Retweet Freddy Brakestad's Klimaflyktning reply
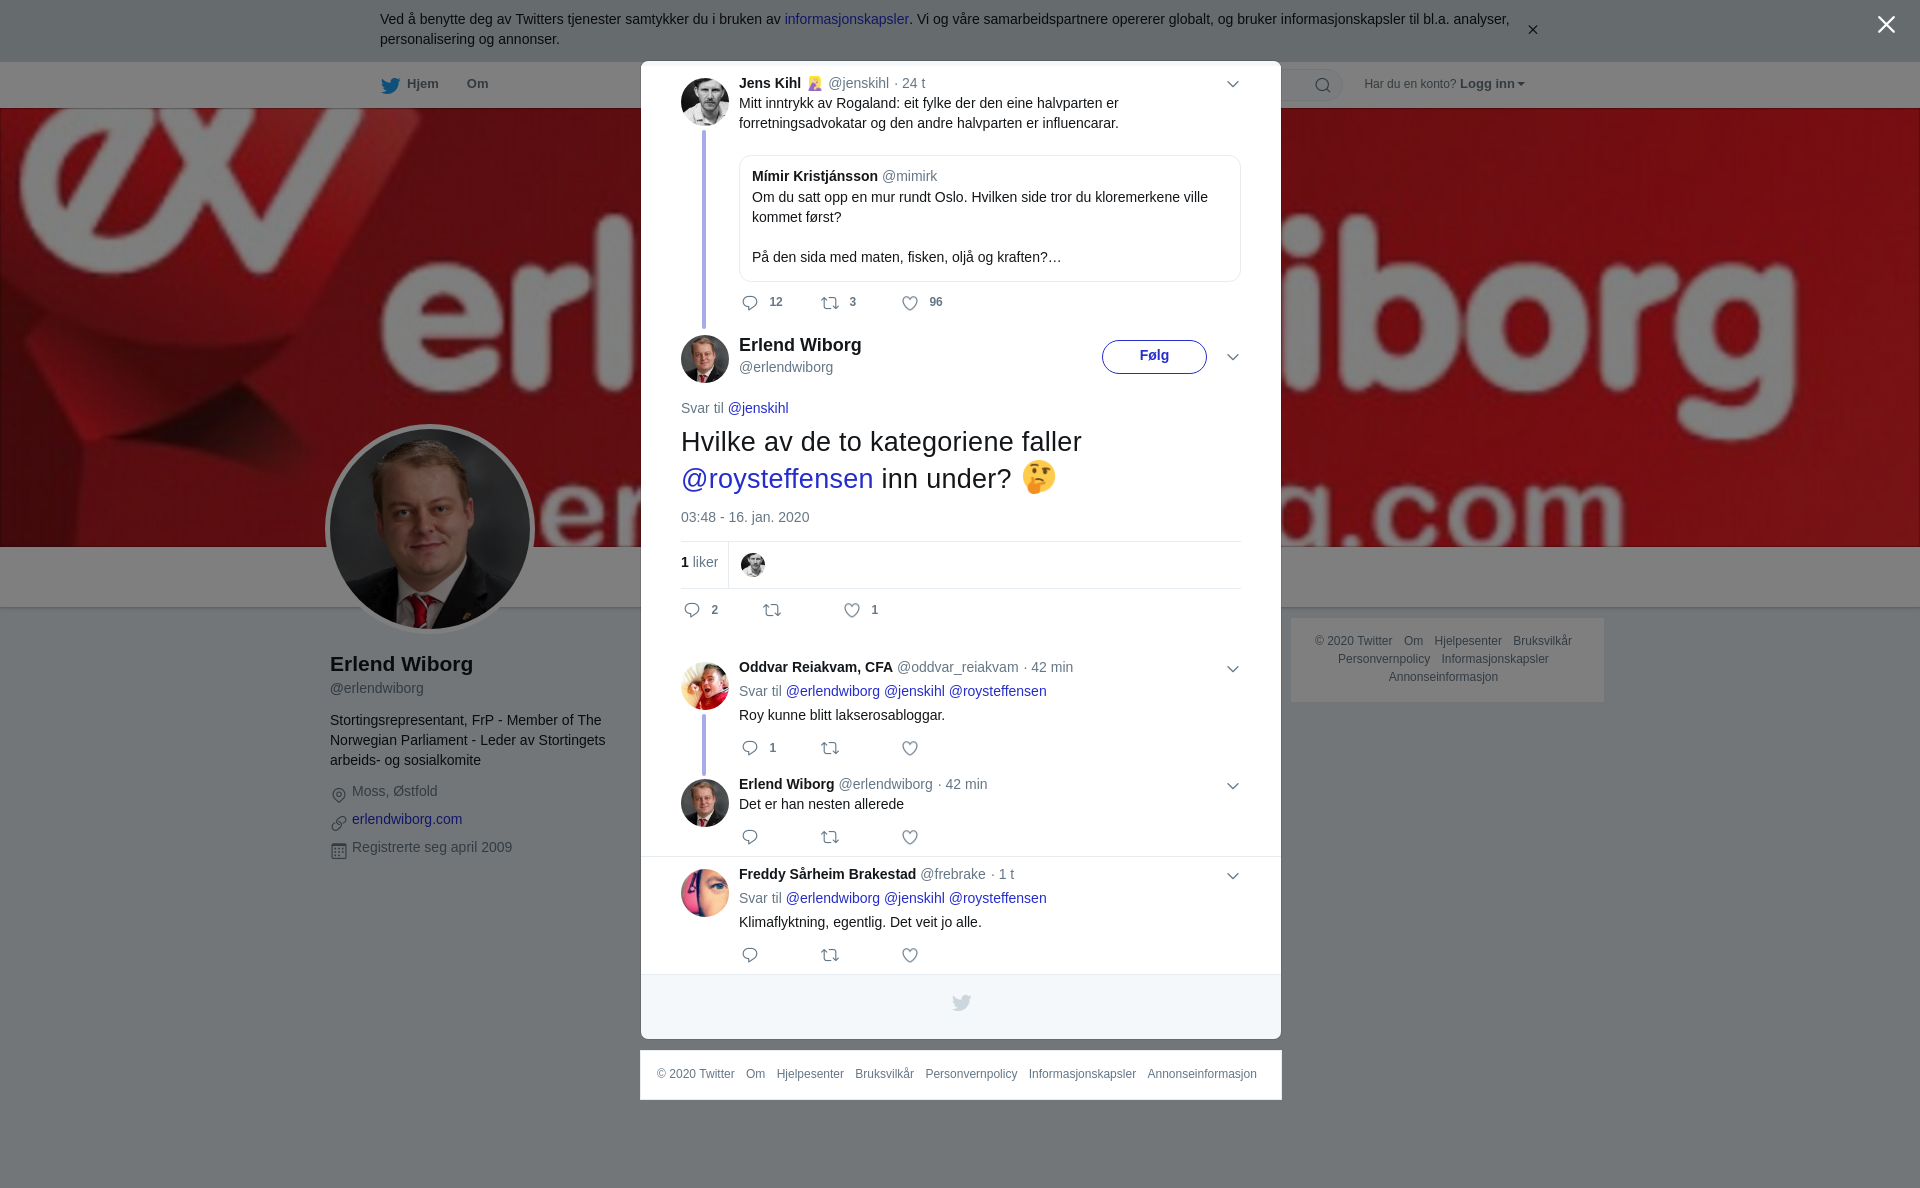Image resolution: width=1920 pixels, height=1188 pixels. [830, 955]
